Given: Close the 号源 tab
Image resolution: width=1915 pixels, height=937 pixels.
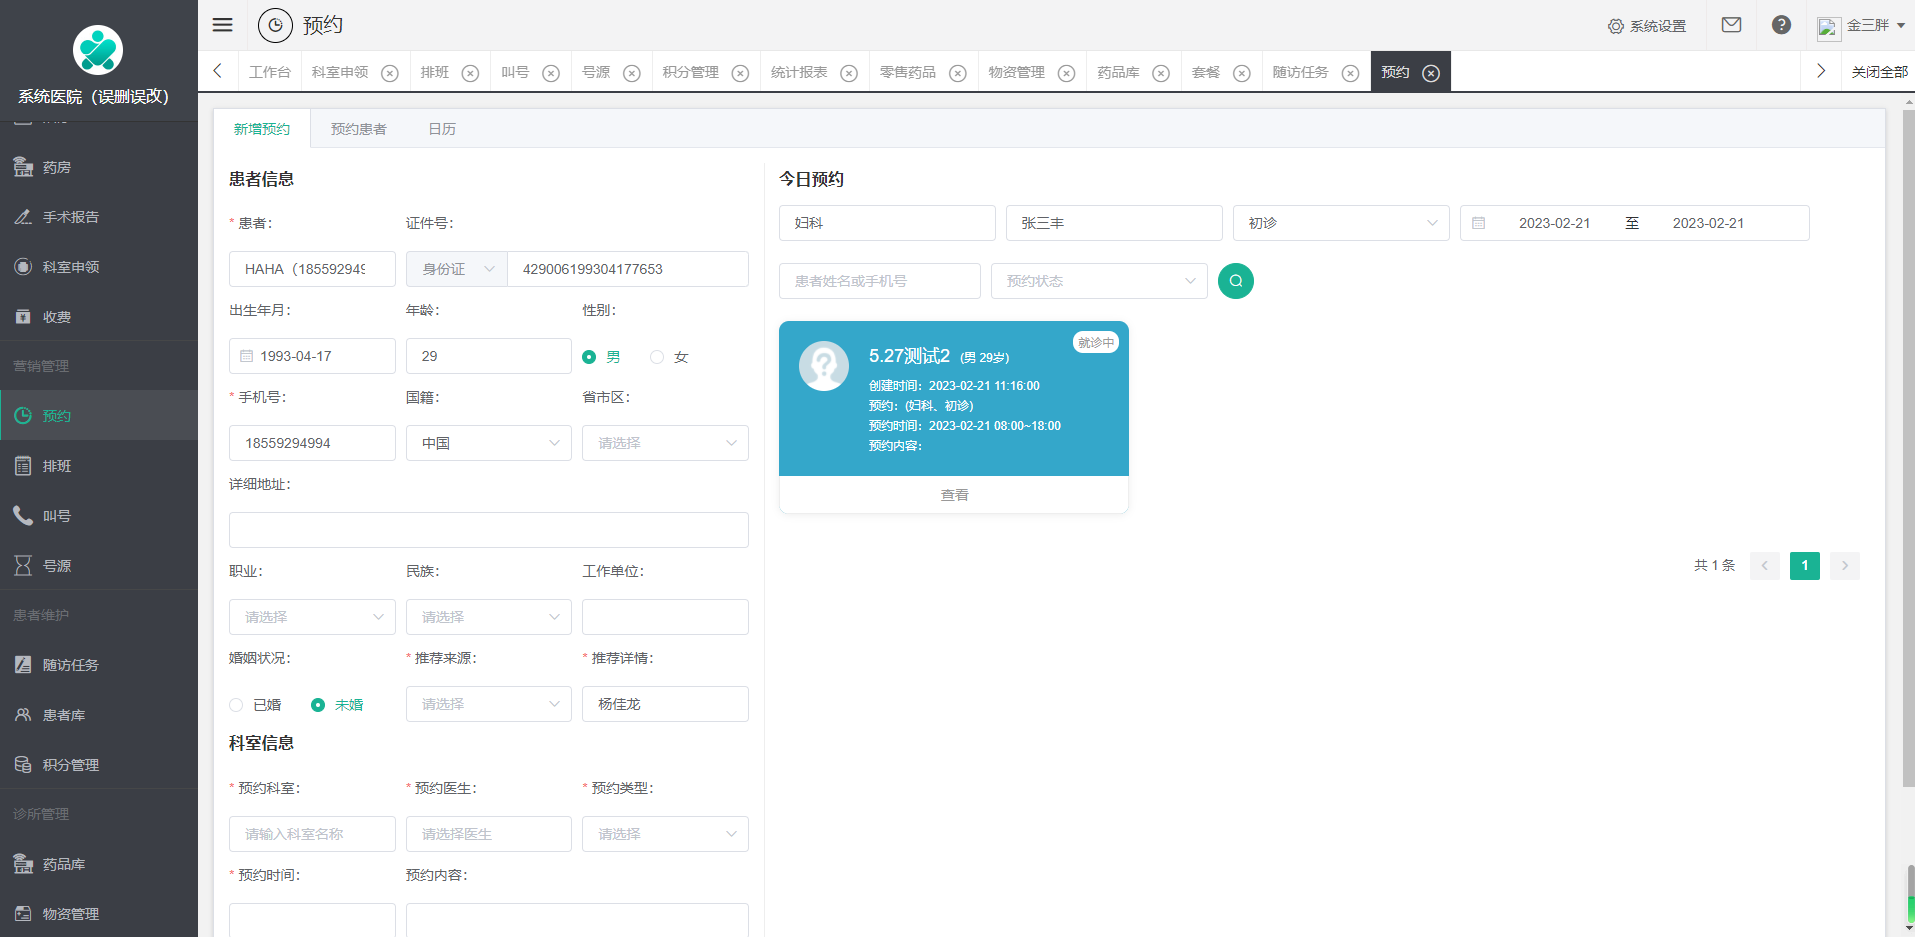Looking at the screenshot, I should (632, 73).
